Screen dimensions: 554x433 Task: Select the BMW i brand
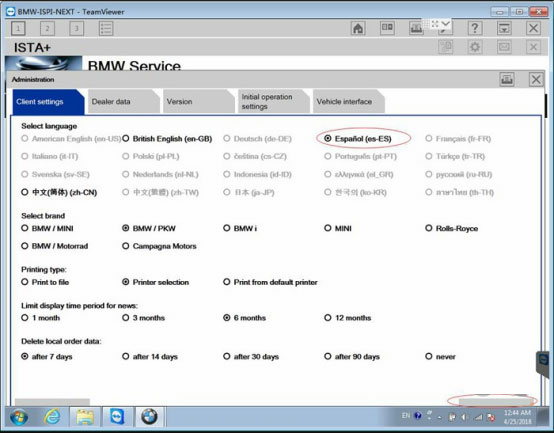[240, 229]
